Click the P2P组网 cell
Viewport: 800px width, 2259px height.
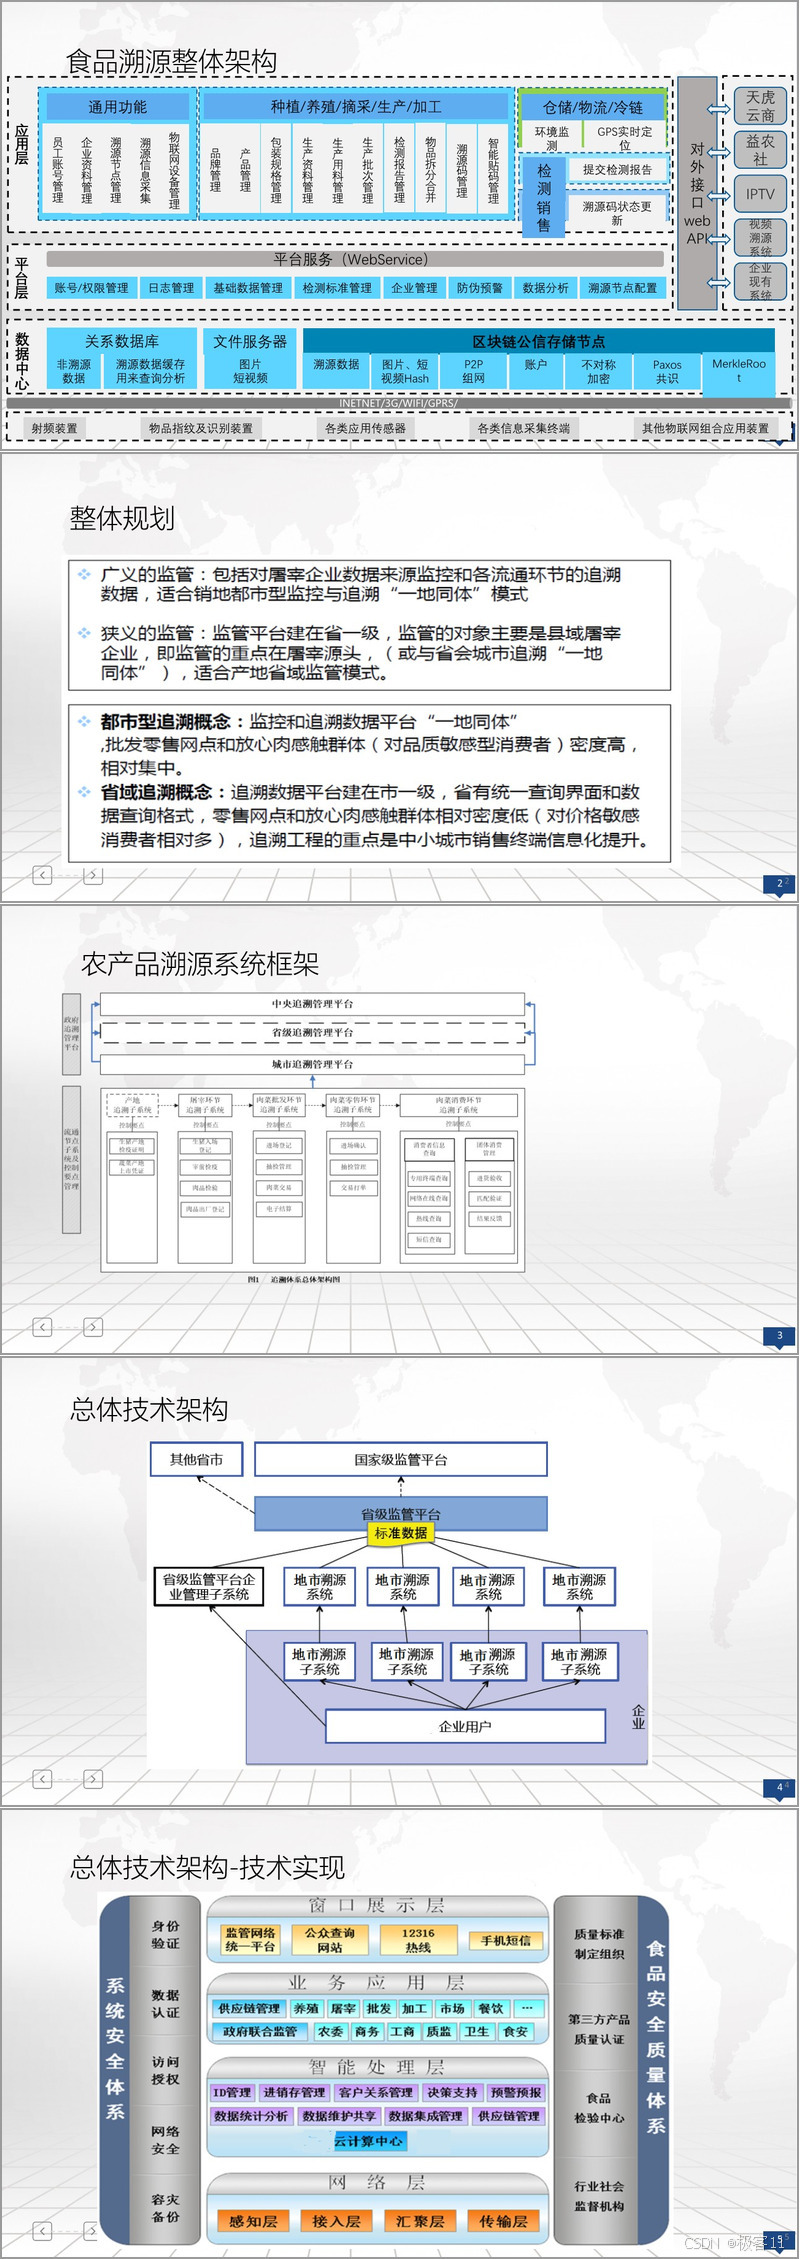tap(474, 371)
